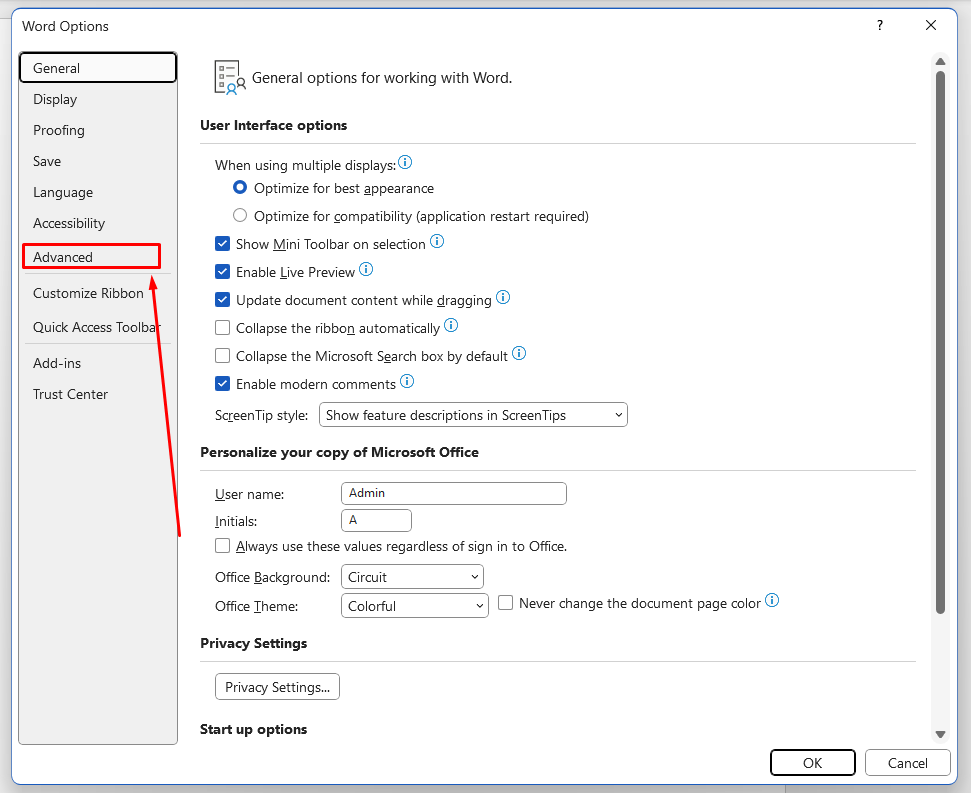Click the User Interface options heading
The width and height of the screenshot is (971, 793).
(x=273, y=125)
